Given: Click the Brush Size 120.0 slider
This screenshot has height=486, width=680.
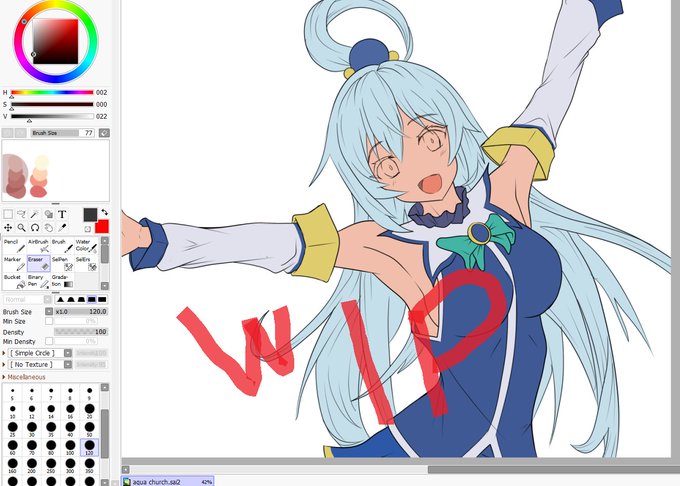Looking at the screenshot, I should pyautogui.click(x=81, y=311).
